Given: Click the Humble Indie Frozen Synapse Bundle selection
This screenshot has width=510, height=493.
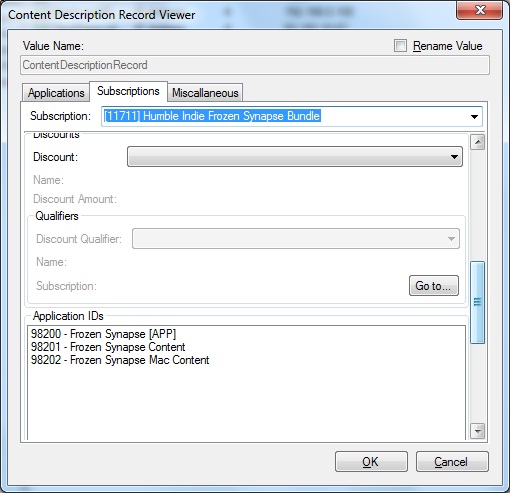Looking at the screenshot, I should click(212, 116).
